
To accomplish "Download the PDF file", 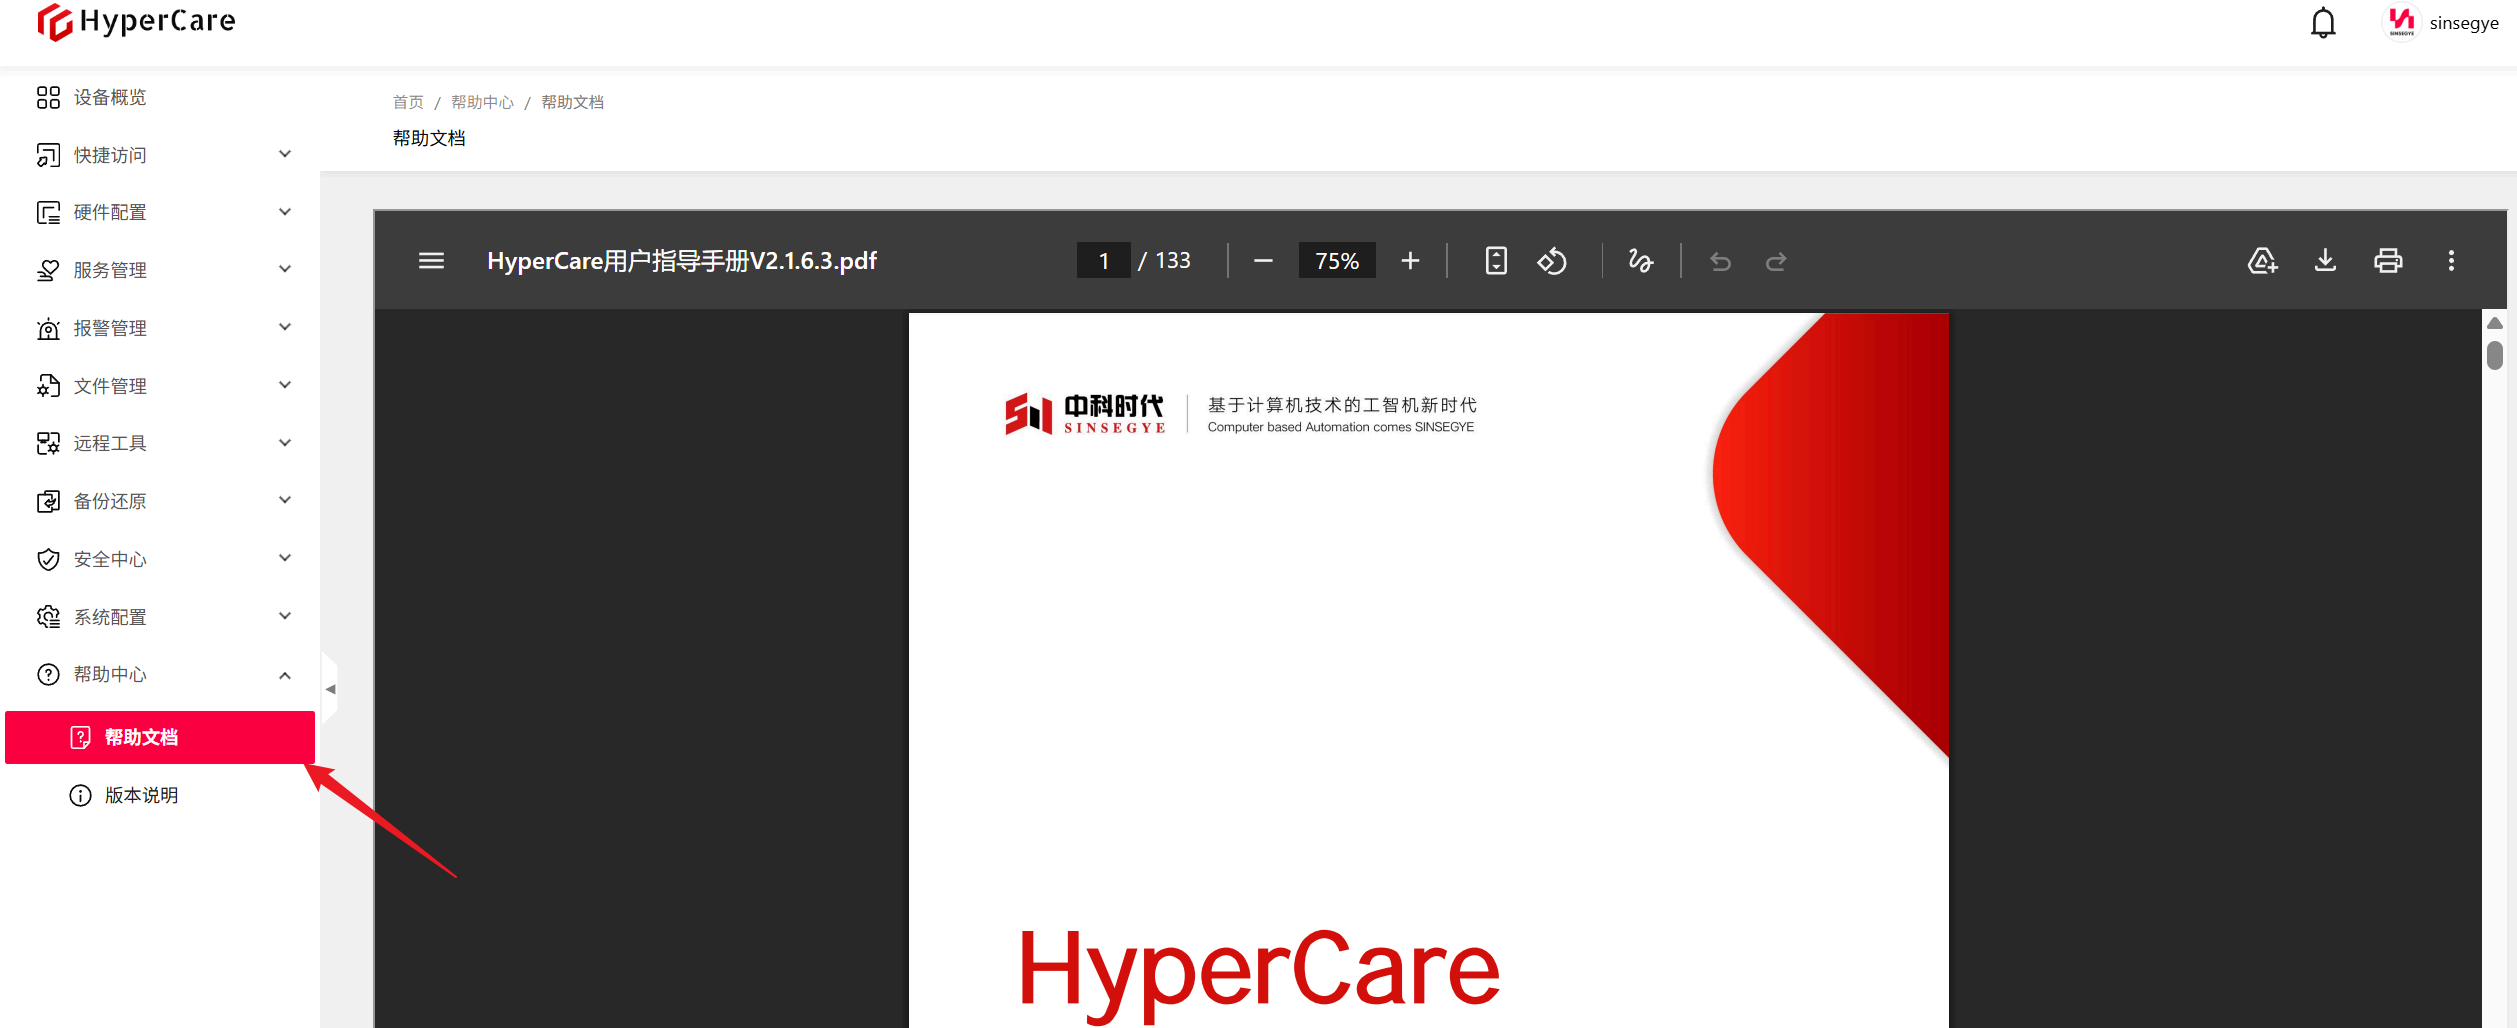I will [x=2325, y=261].
